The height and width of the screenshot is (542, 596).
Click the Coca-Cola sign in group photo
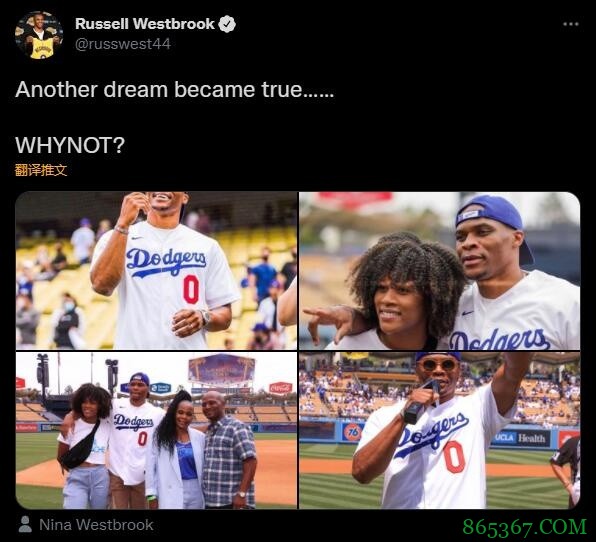point(281,388)
